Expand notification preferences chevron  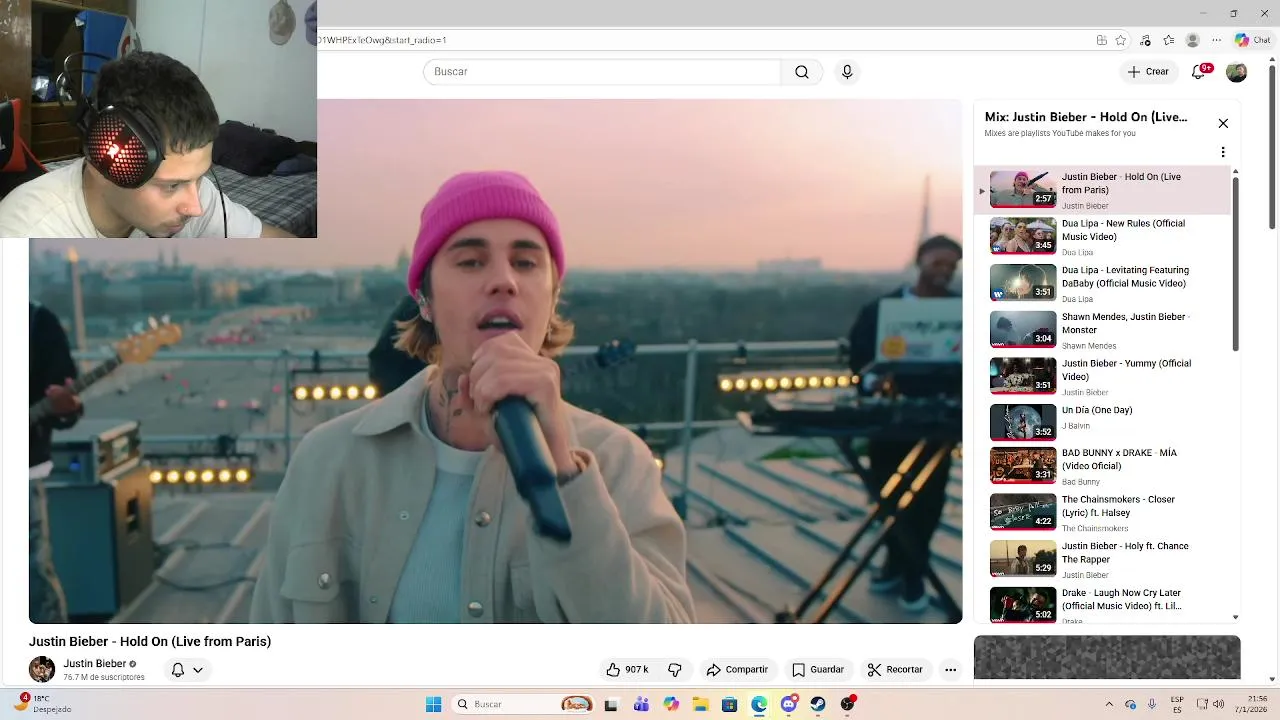click(198, 670)
